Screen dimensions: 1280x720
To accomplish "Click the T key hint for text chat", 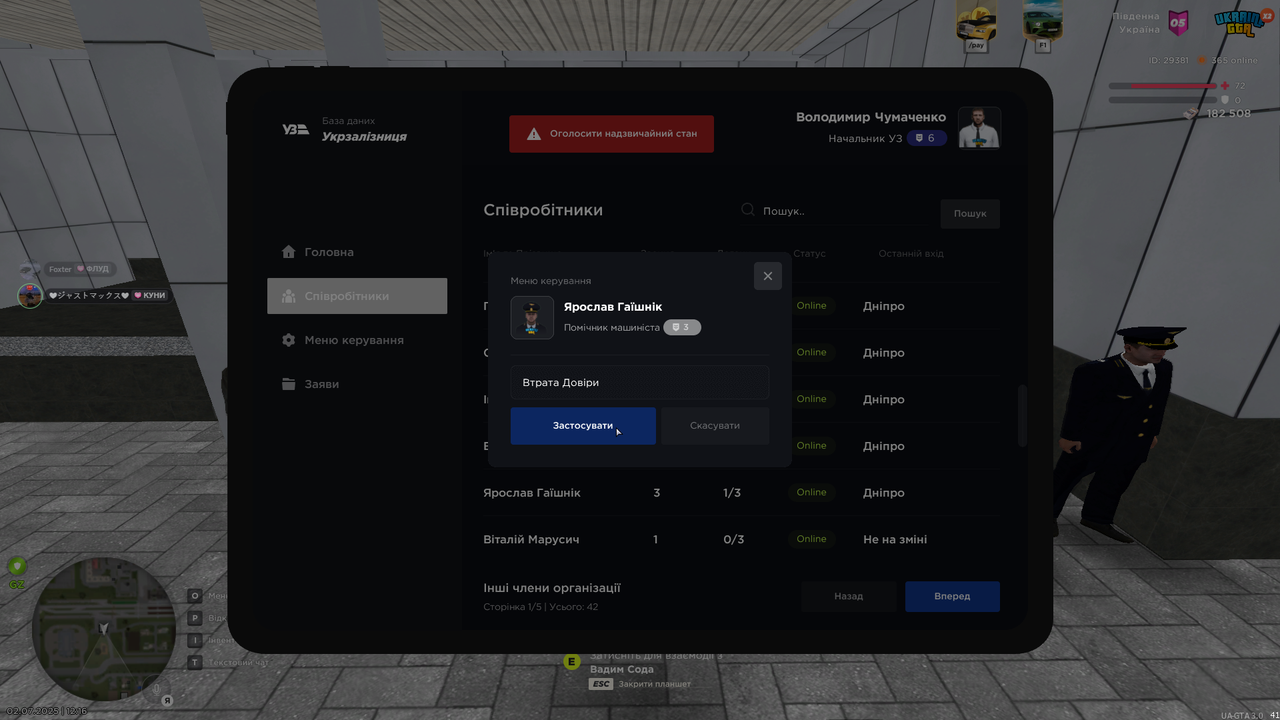I will [196, 662].
